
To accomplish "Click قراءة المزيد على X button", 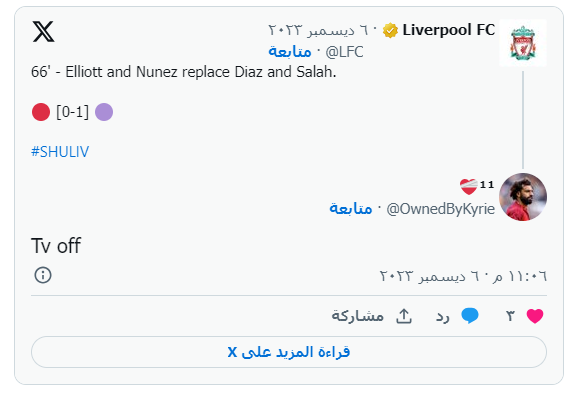I will [x=289, y=352].
